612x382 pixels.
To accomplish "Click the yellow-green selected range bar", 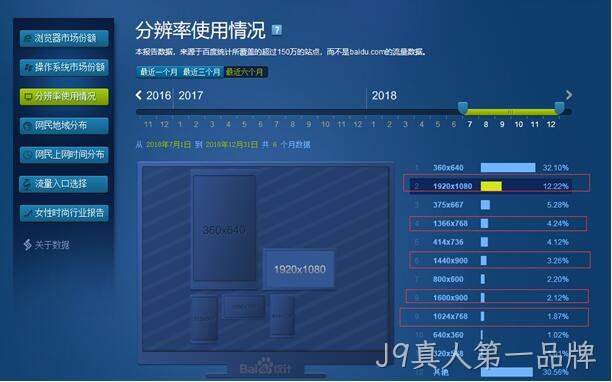I will coord(511,112).
